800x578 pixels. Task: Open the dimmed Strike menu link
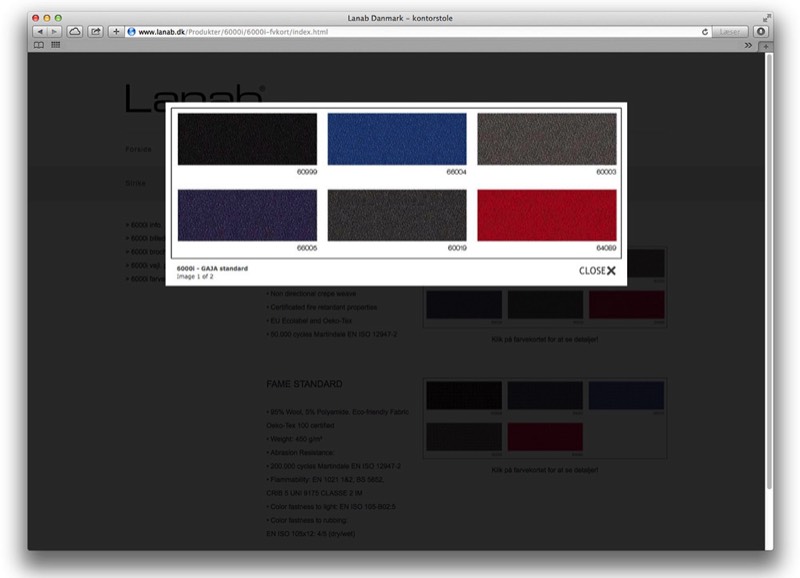136,183
